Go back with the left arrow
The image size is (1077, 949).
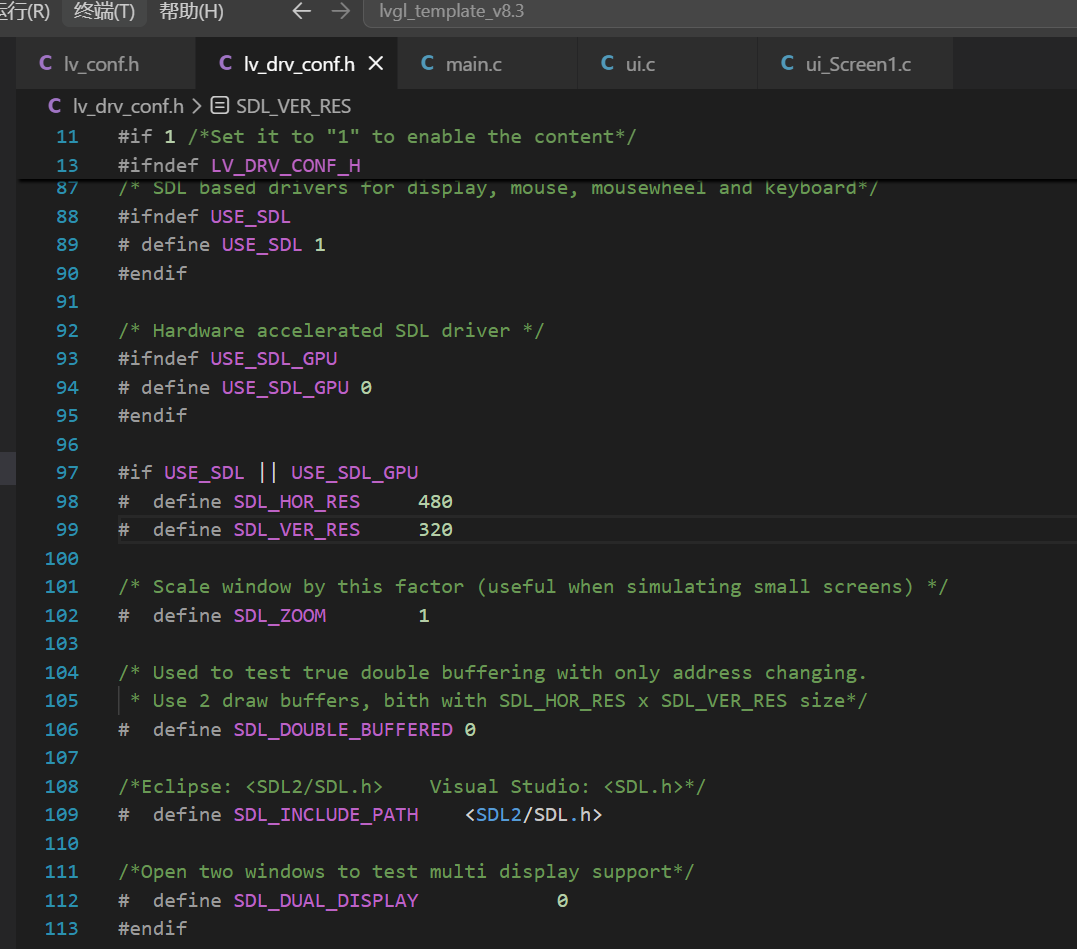coord(302,11)
